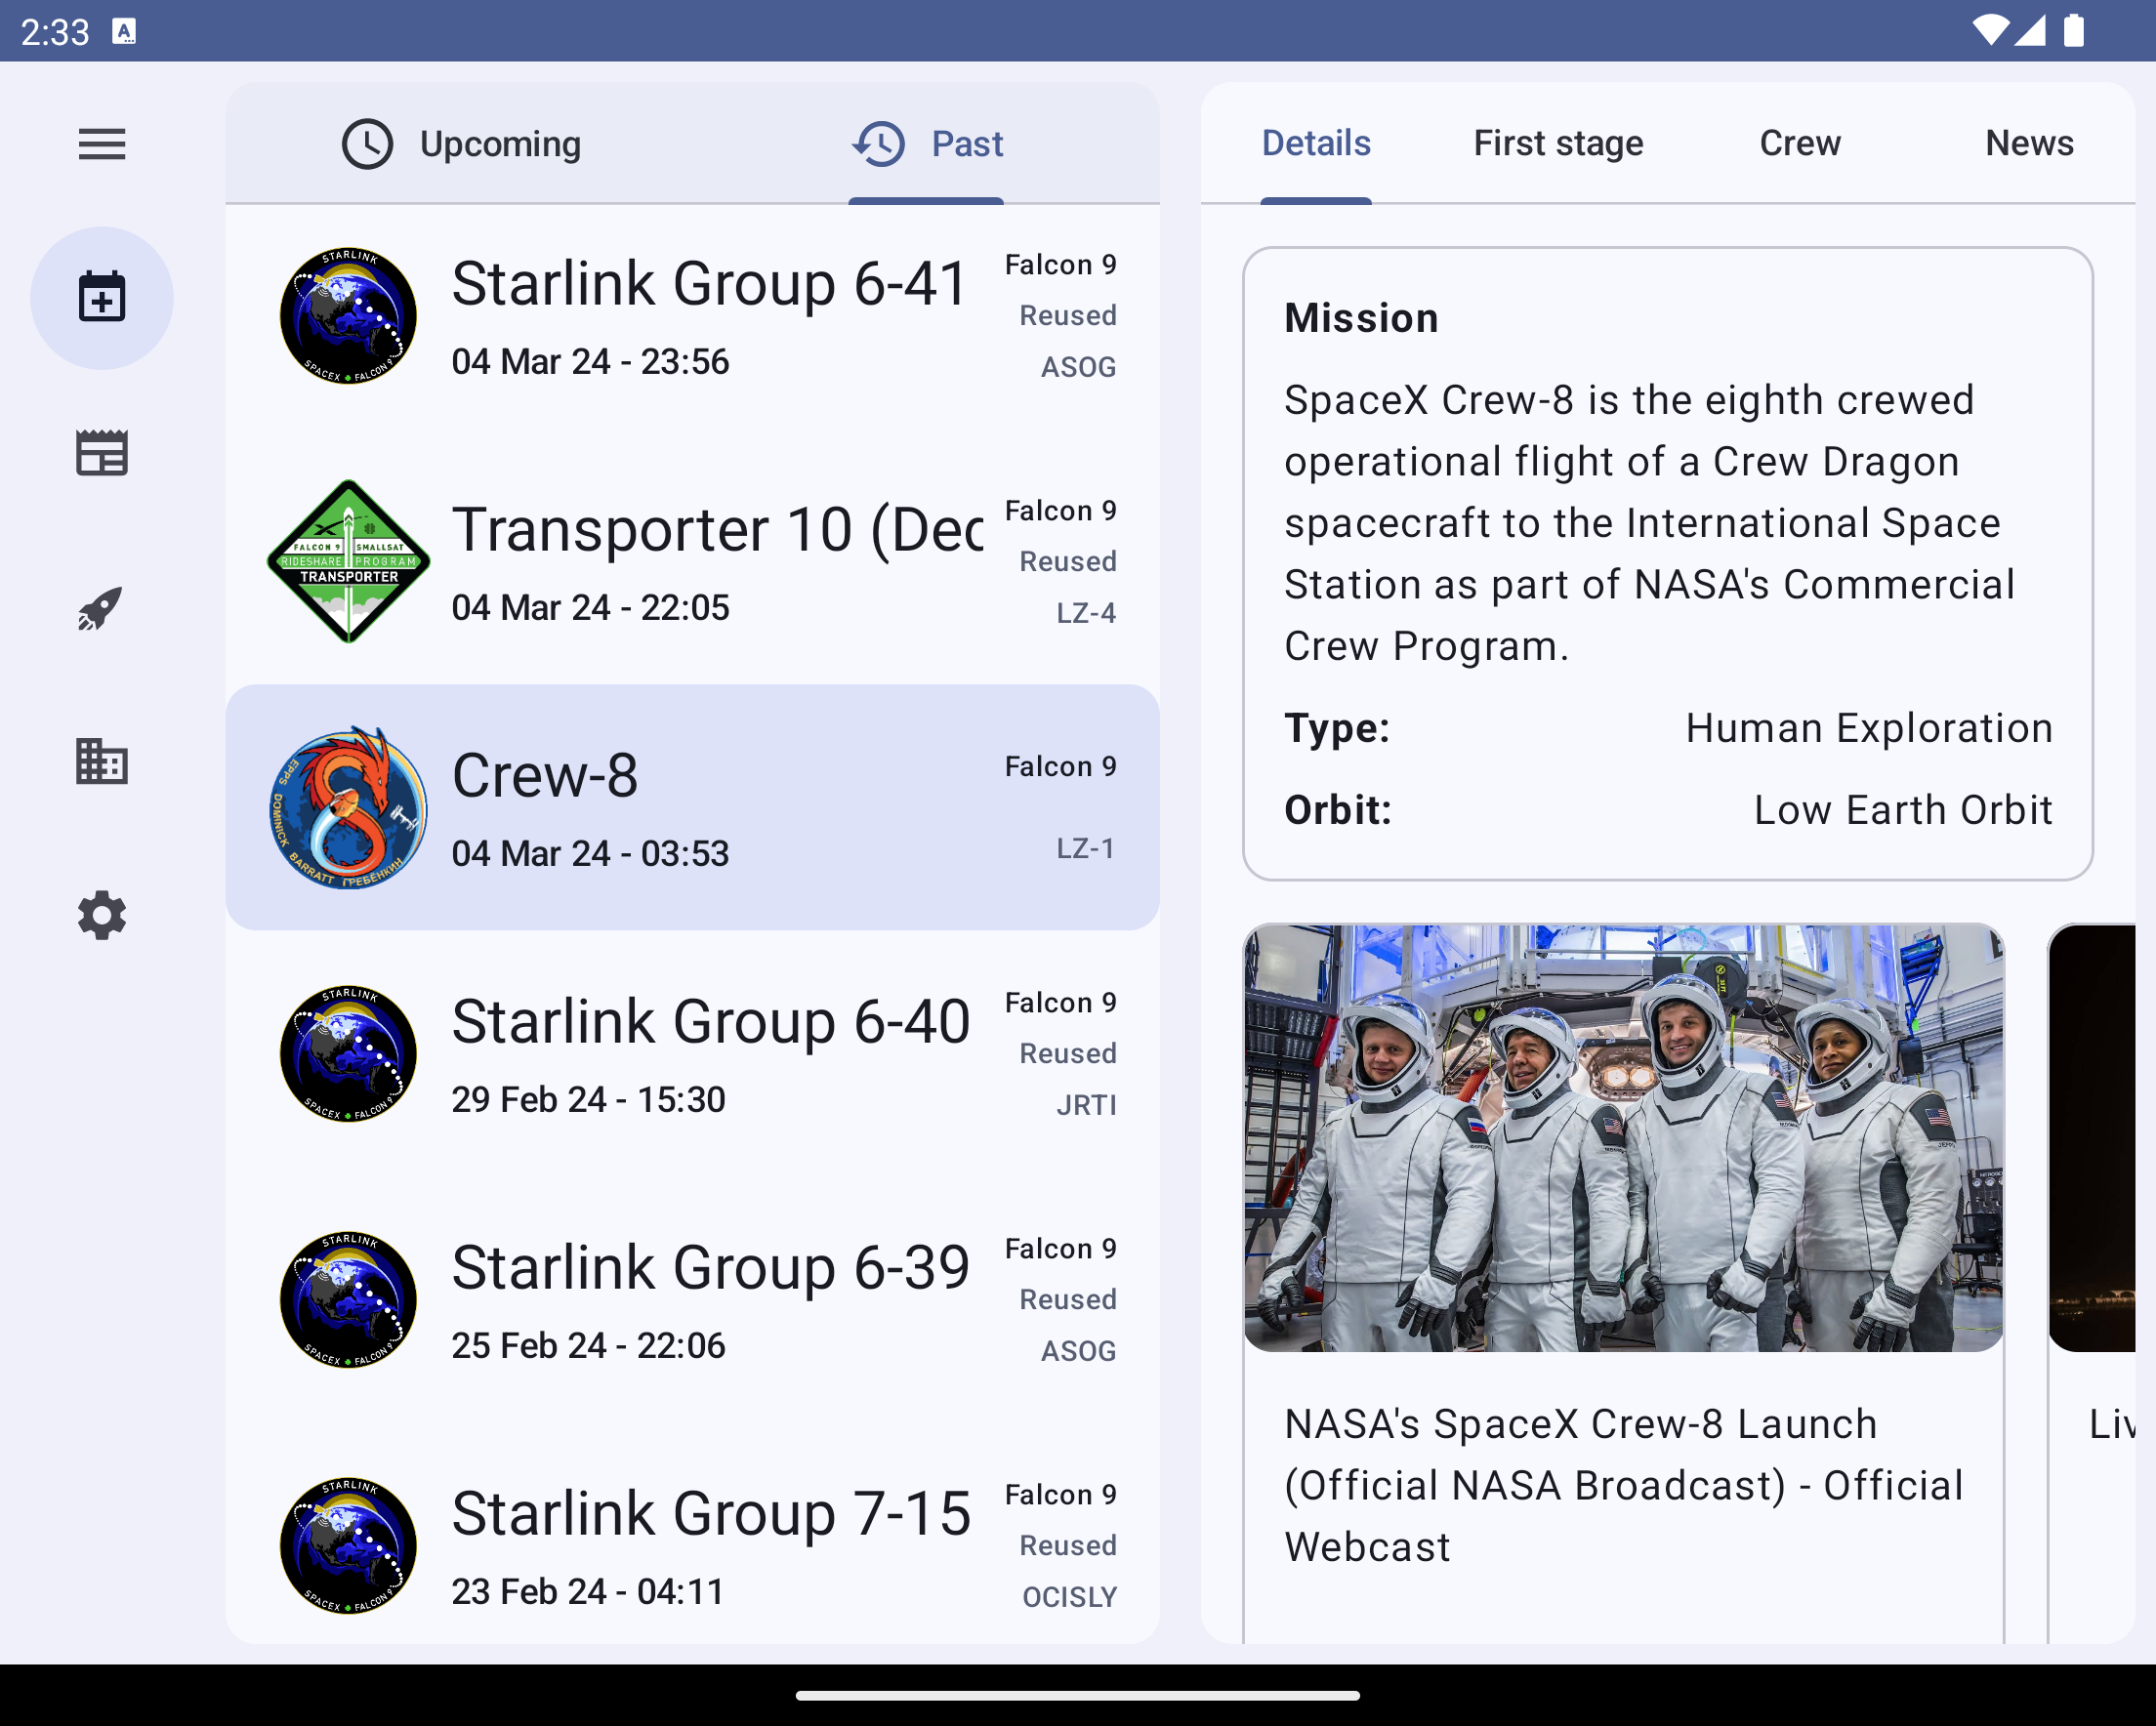The width and height of the screenshot is (2156, 1726).
Task: Click the date 23 Feb 24 - 04:11
Action: pyautogui.click(x=589, y=1592)
